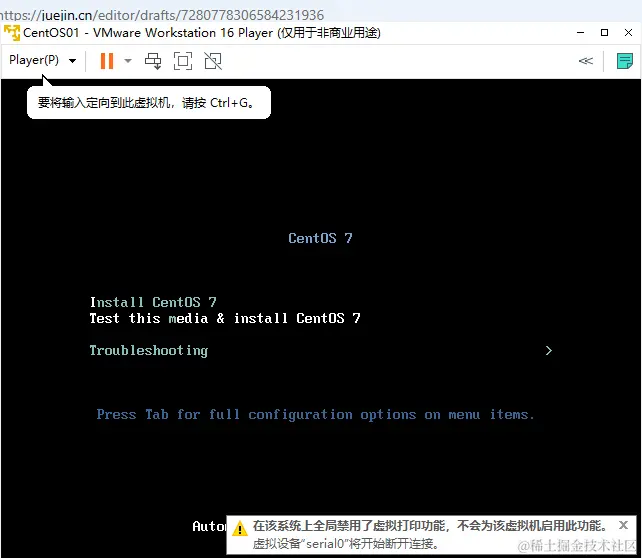Image resolution: width=642 pixels, height=558 pixels.
Task: Close the VMware Player window
Action: point(628,33)
